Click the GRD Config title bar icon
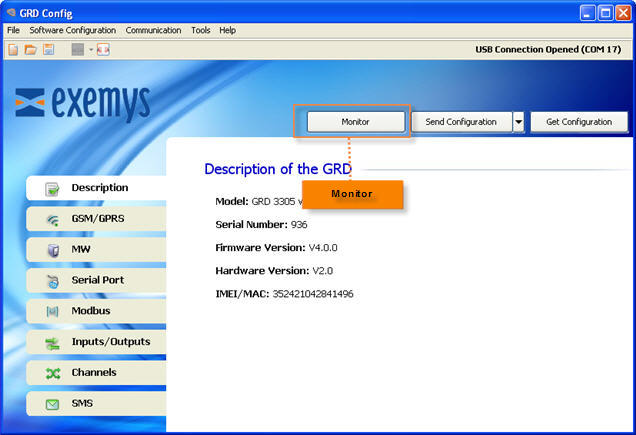Viewport: 636px width, 435px height. (x=11, y=13)
